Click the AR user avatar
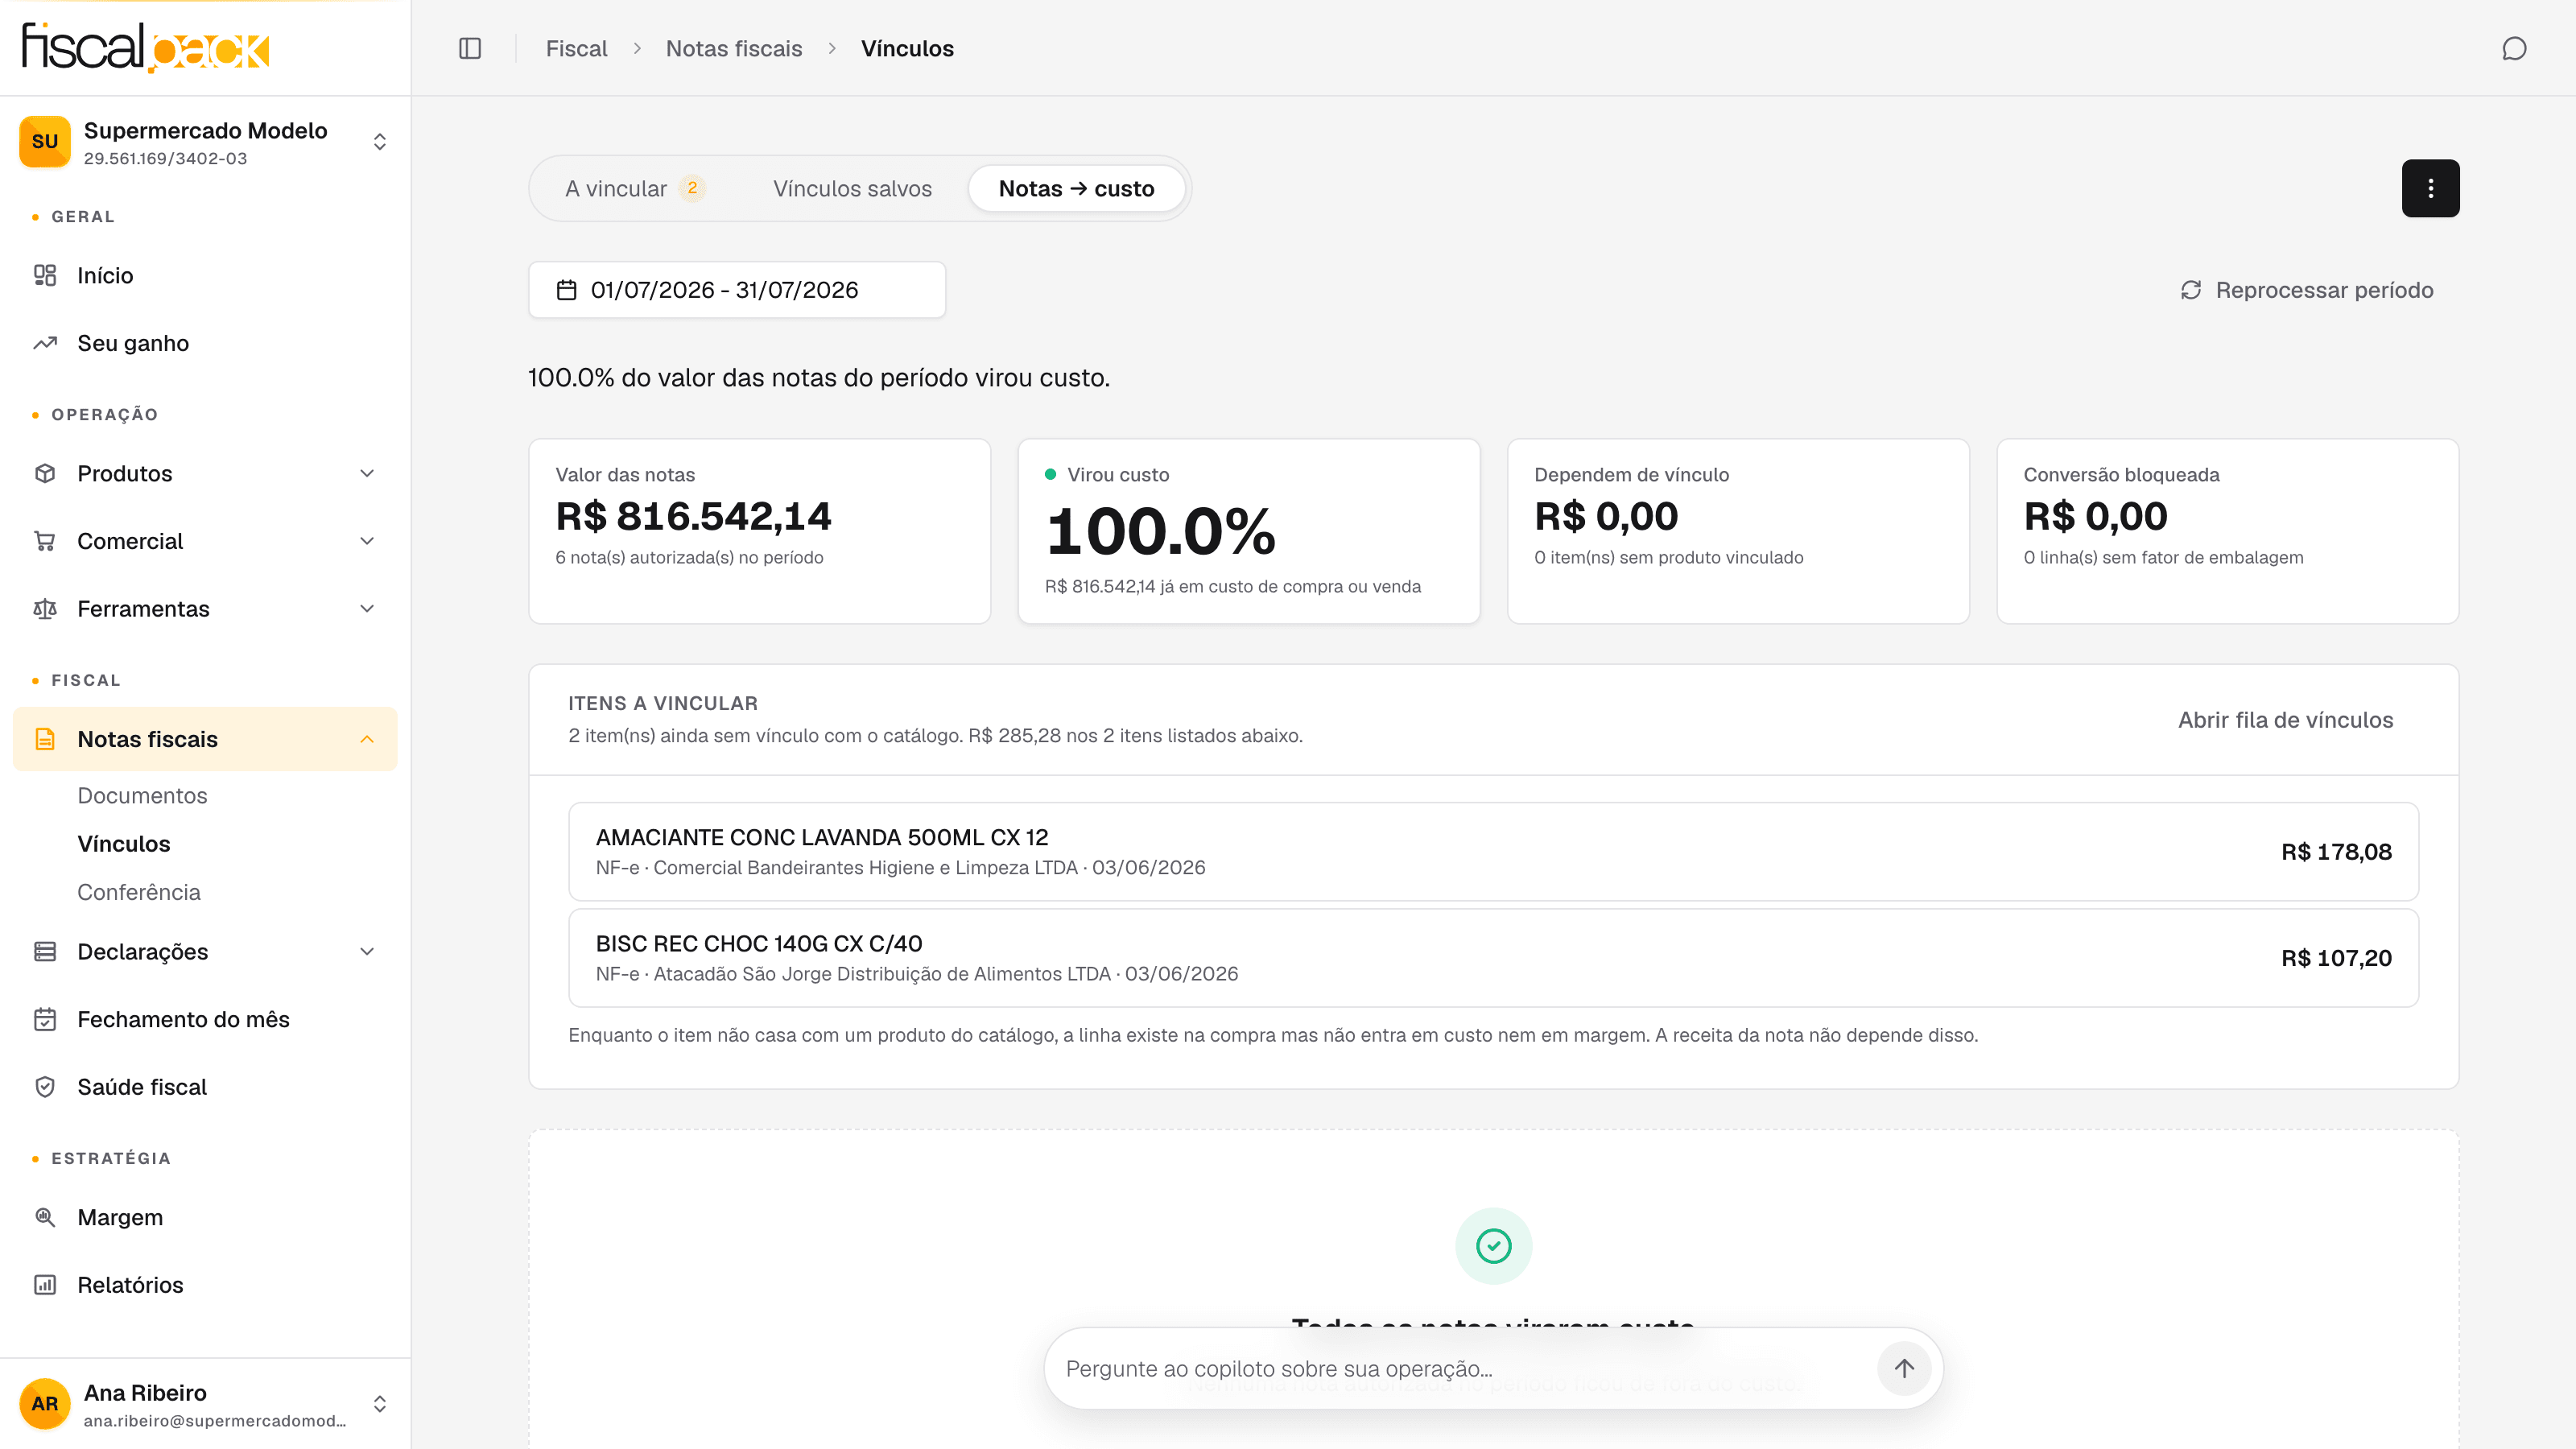 pos(45,1404)
